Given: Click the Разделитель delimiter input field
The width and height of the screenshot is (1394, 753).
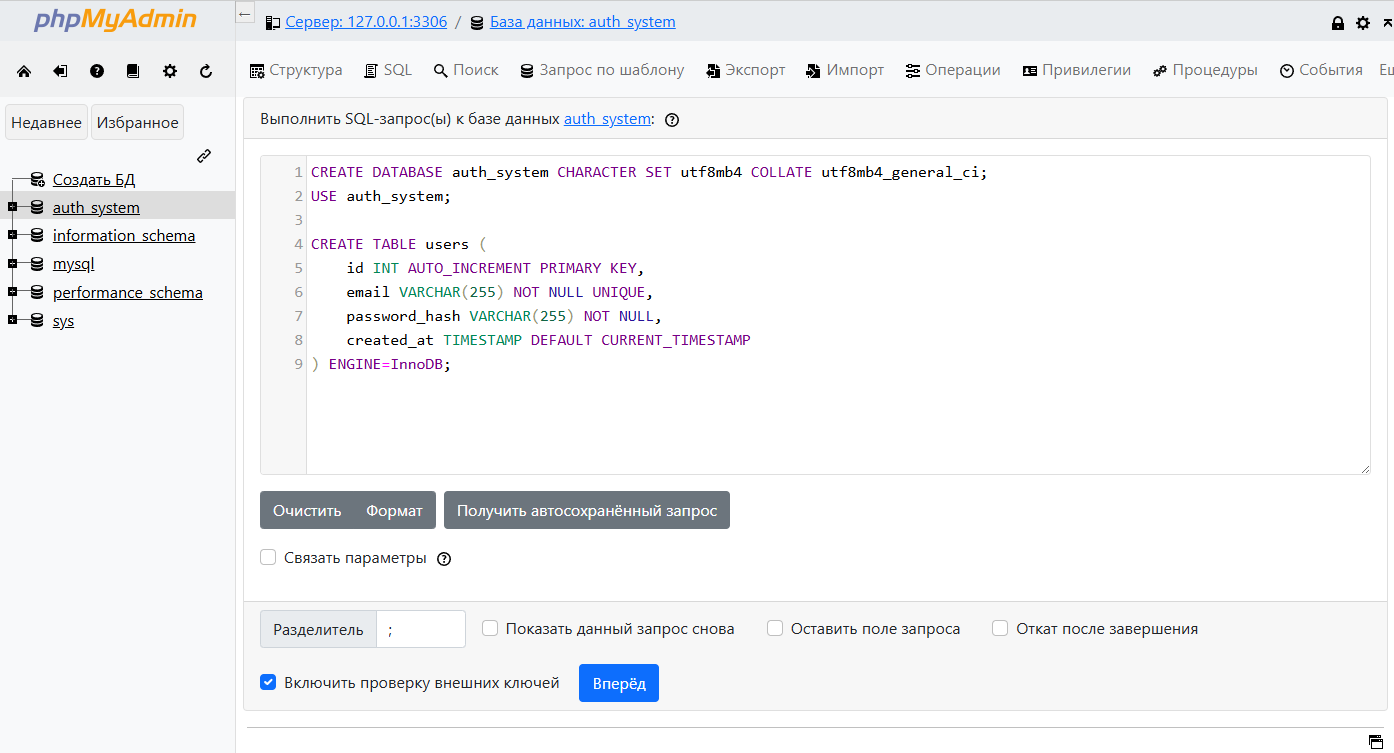Looking at the screenshot, I should (421, 629).
